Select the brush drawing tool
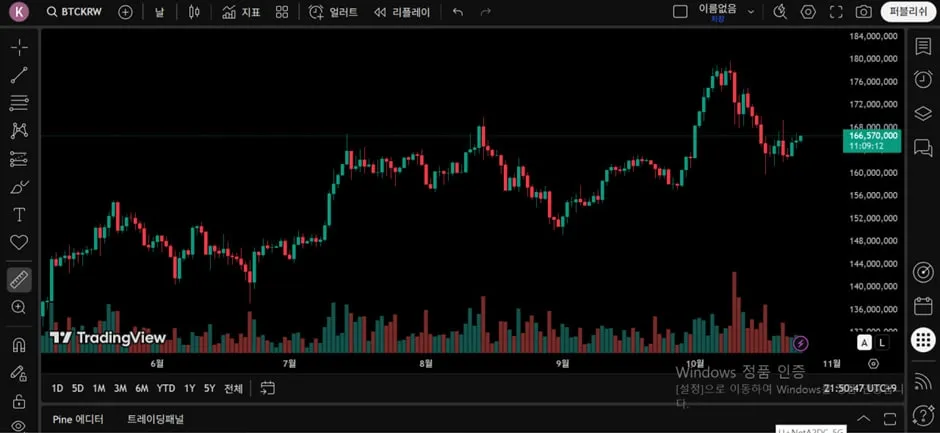The width and height of the screenshot is (940, 433). 19,187
